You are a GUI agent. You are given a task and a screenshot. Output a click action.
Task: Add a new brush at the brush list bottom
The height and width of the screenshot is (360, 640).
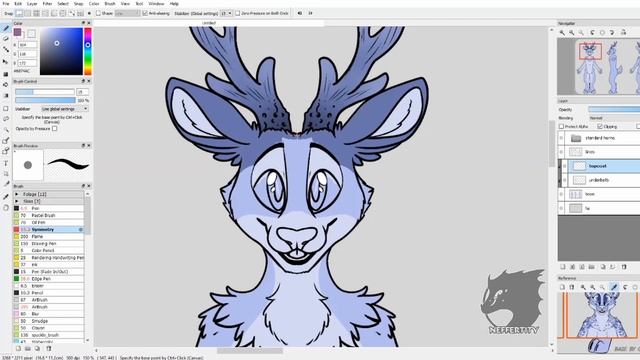[x=18, y=349]
